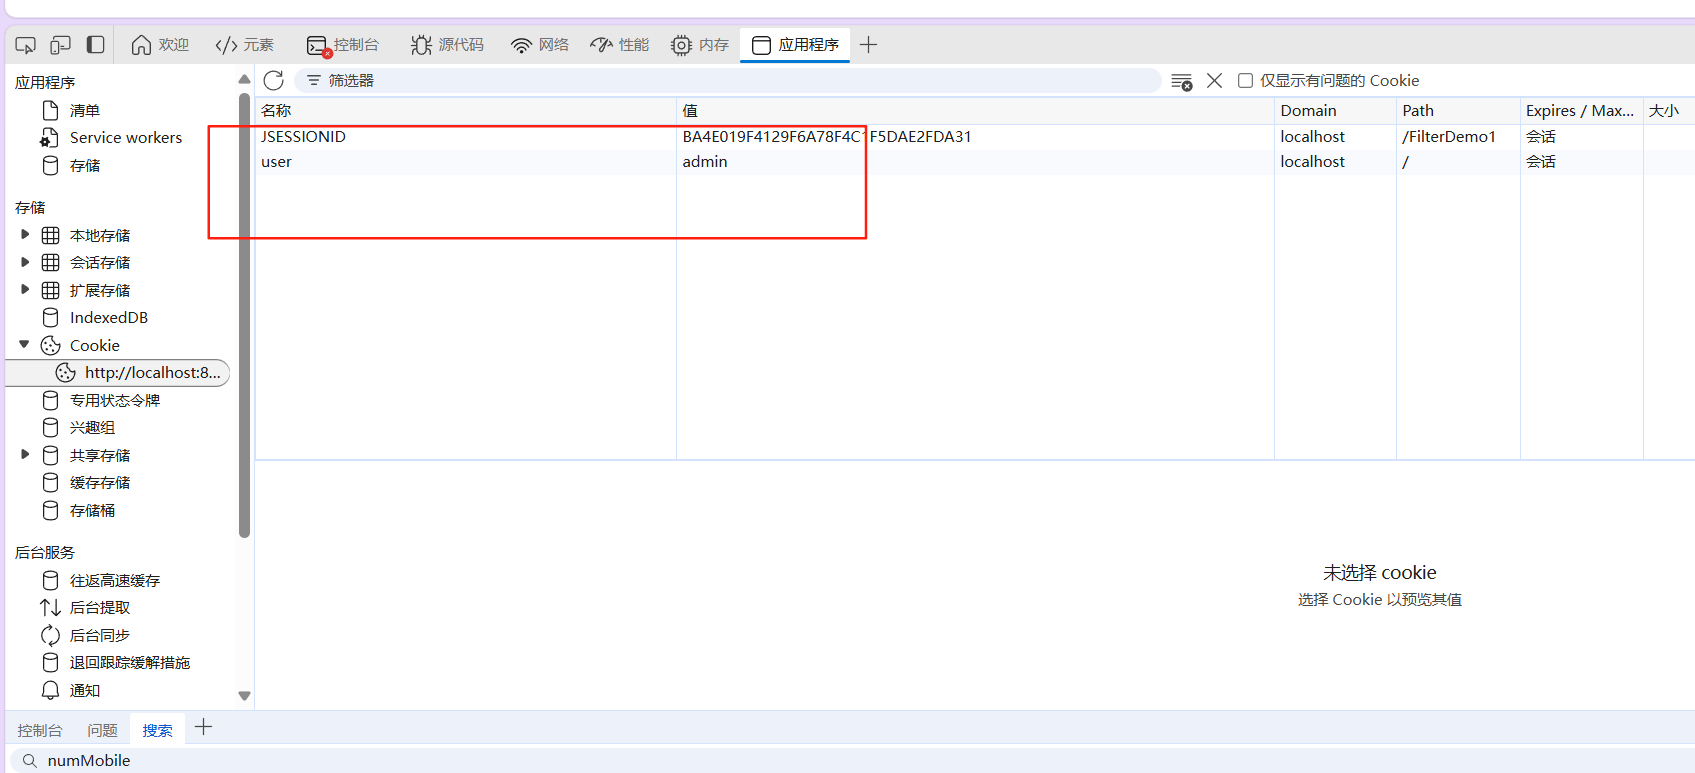Expand the 会话存储 node

pyautogui.click(x=25, y=262)
